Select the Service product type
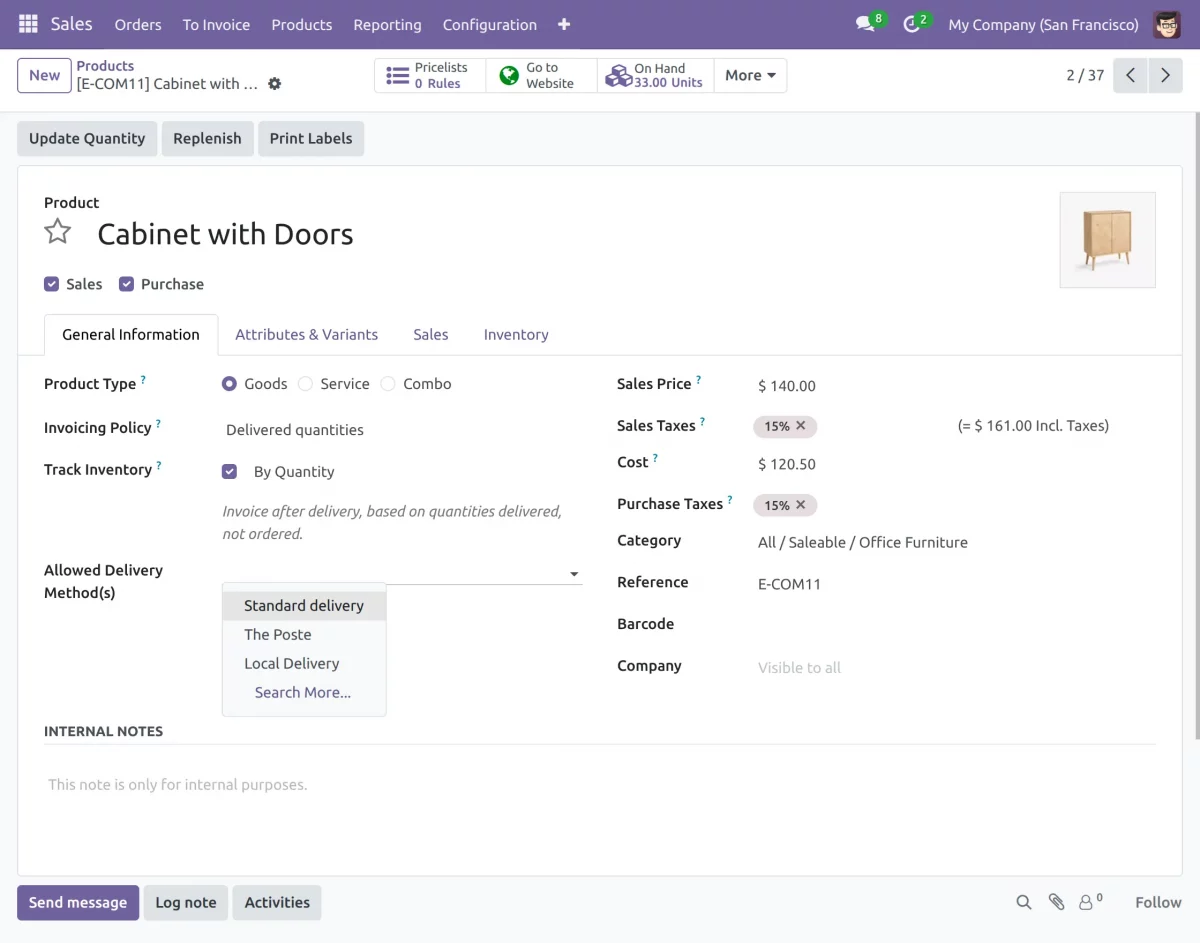The height and width of the screenshot is (943, 1200). coord(307,383)
